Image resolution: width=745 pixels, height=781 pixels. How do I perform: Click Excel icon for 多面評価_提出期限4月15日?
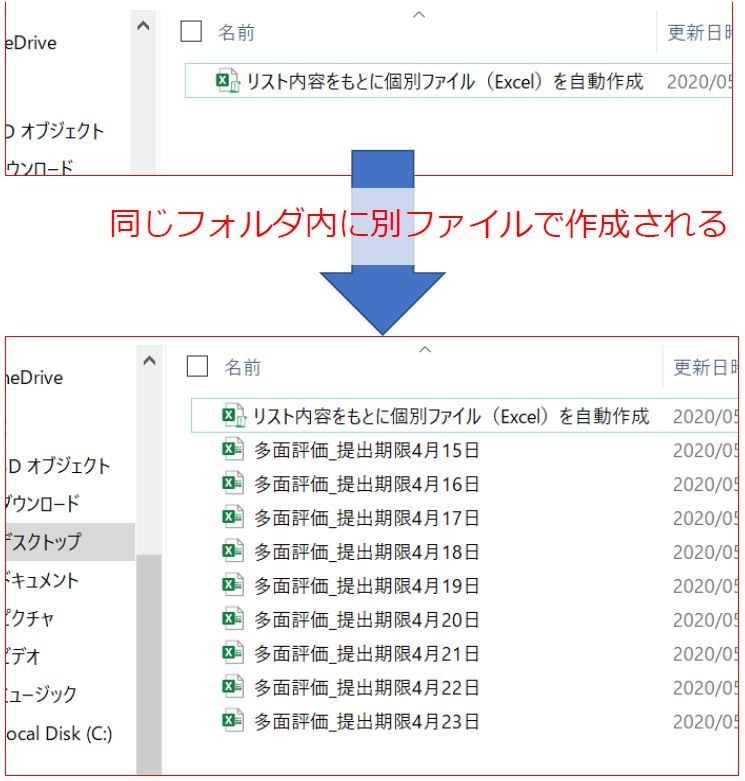233,450
